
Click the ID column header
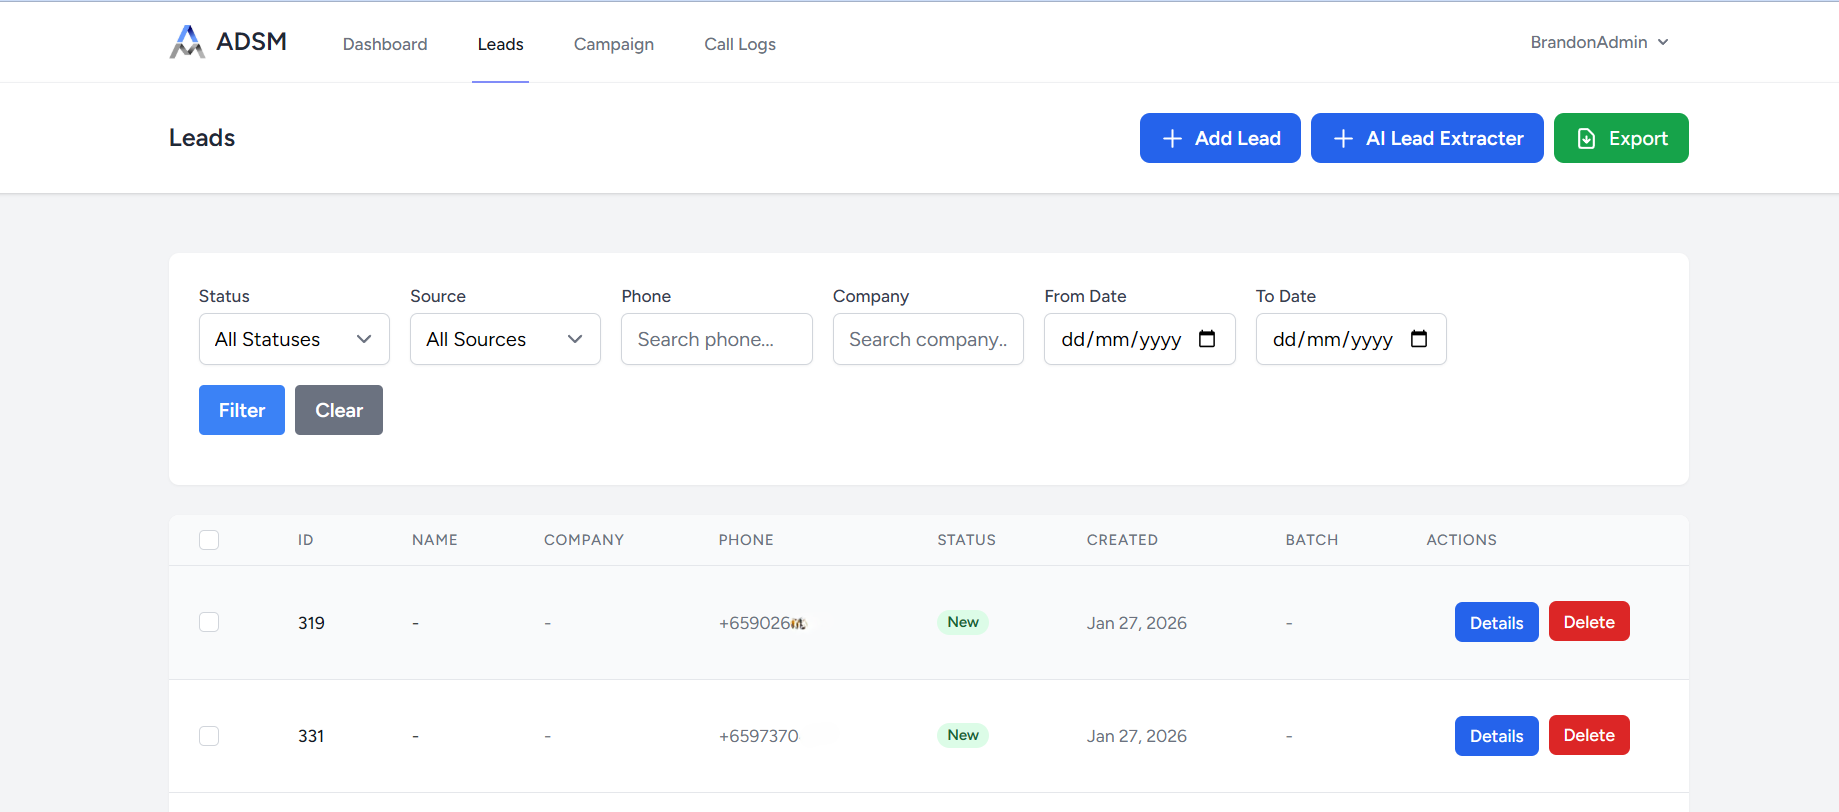pos(306,540)
